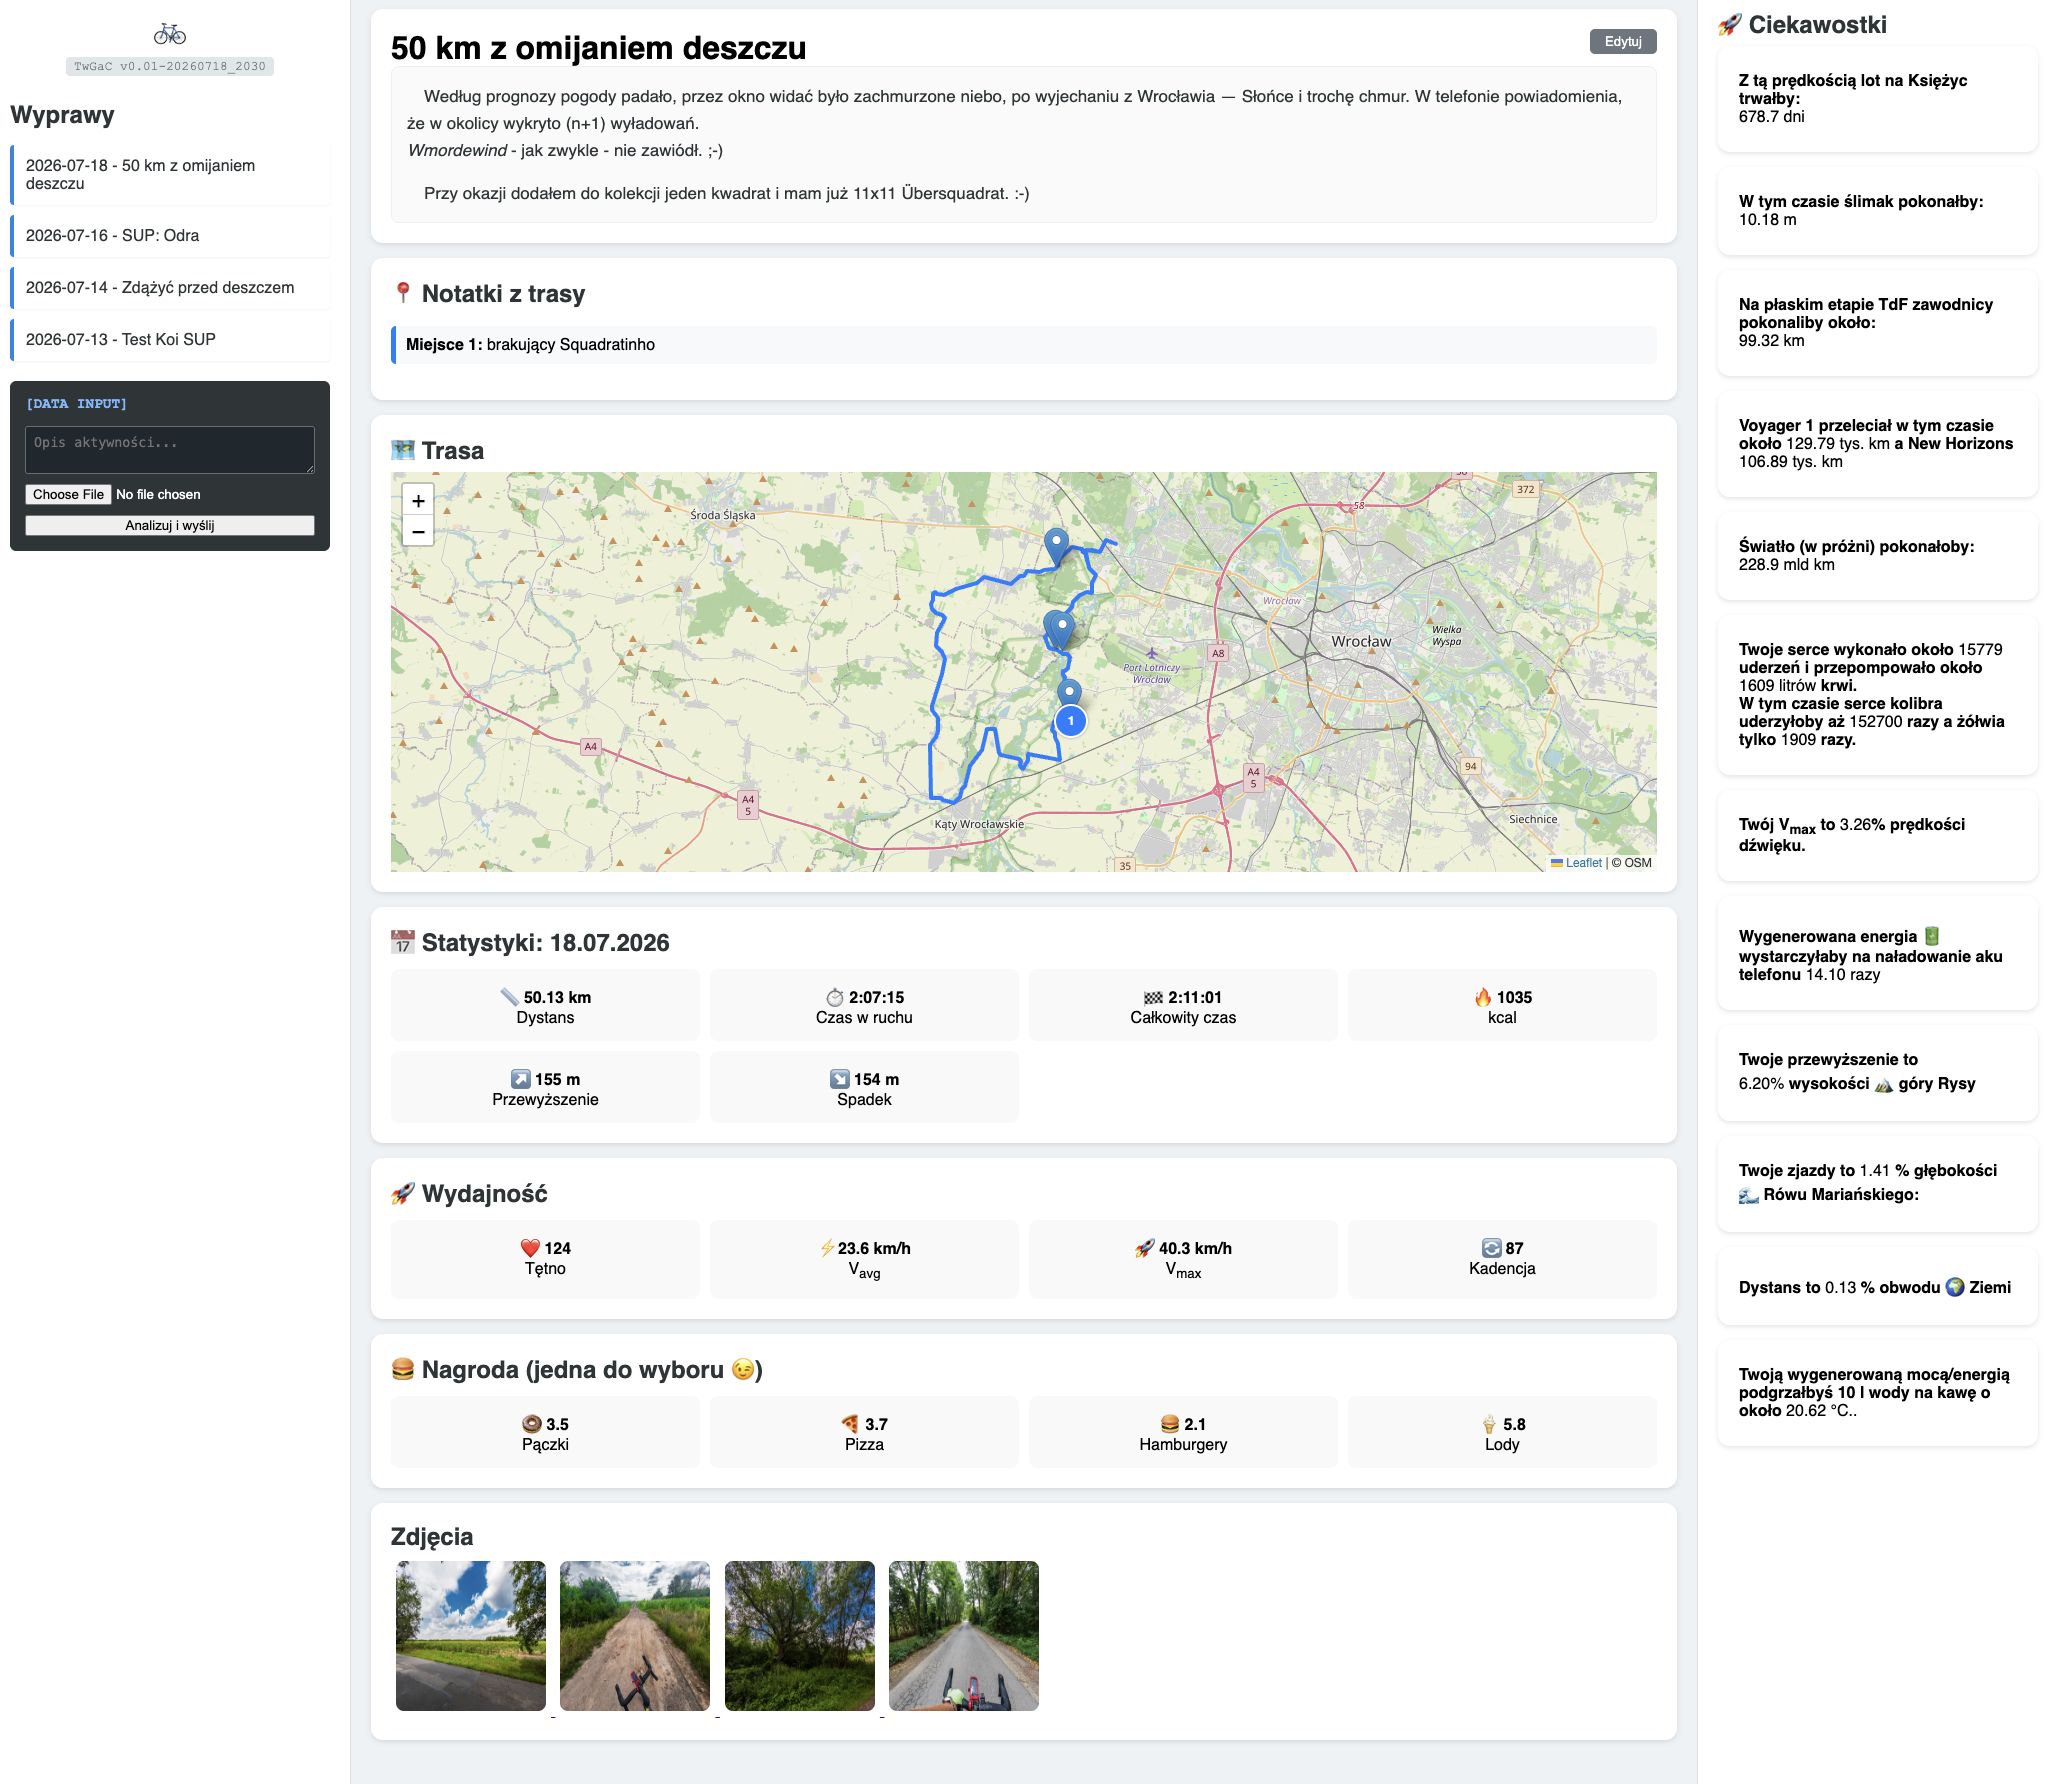Click the northernmost blue map pin
2052x1784 pixels.
[1056, 547]
